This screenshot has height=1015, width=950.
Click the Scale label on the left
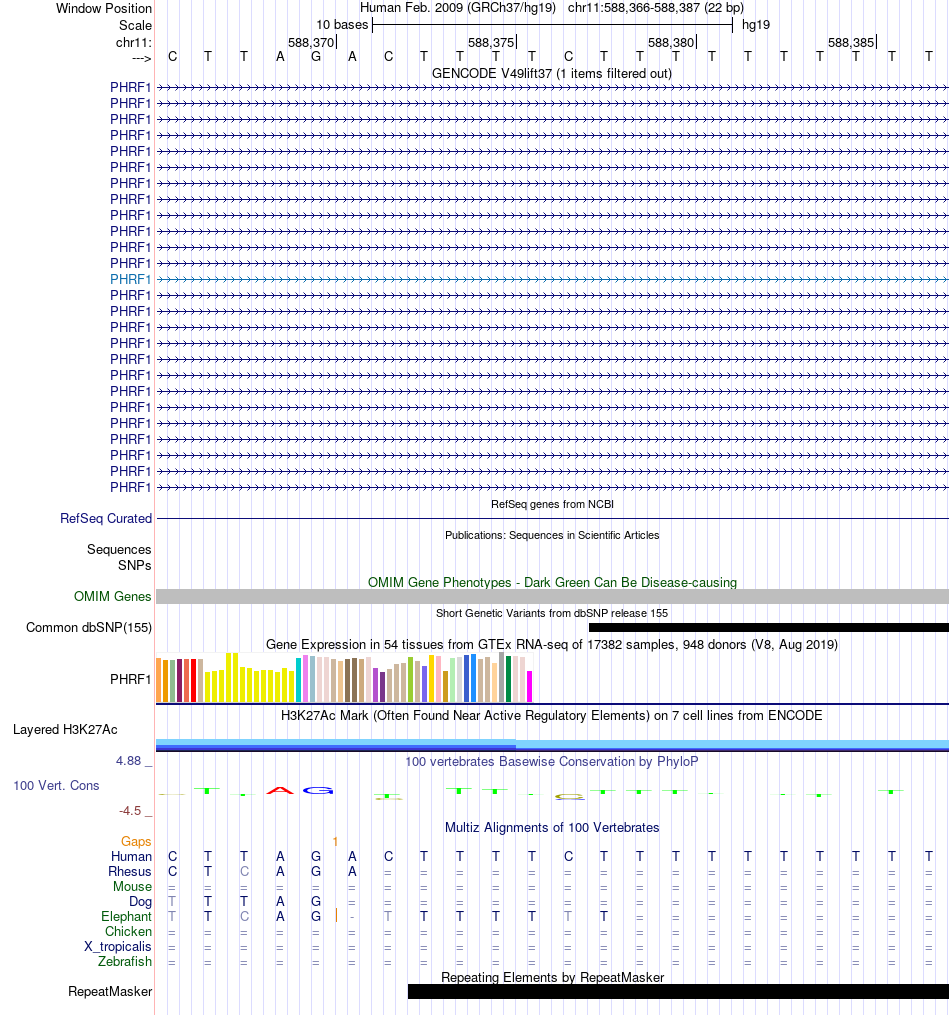click(135, 25)
